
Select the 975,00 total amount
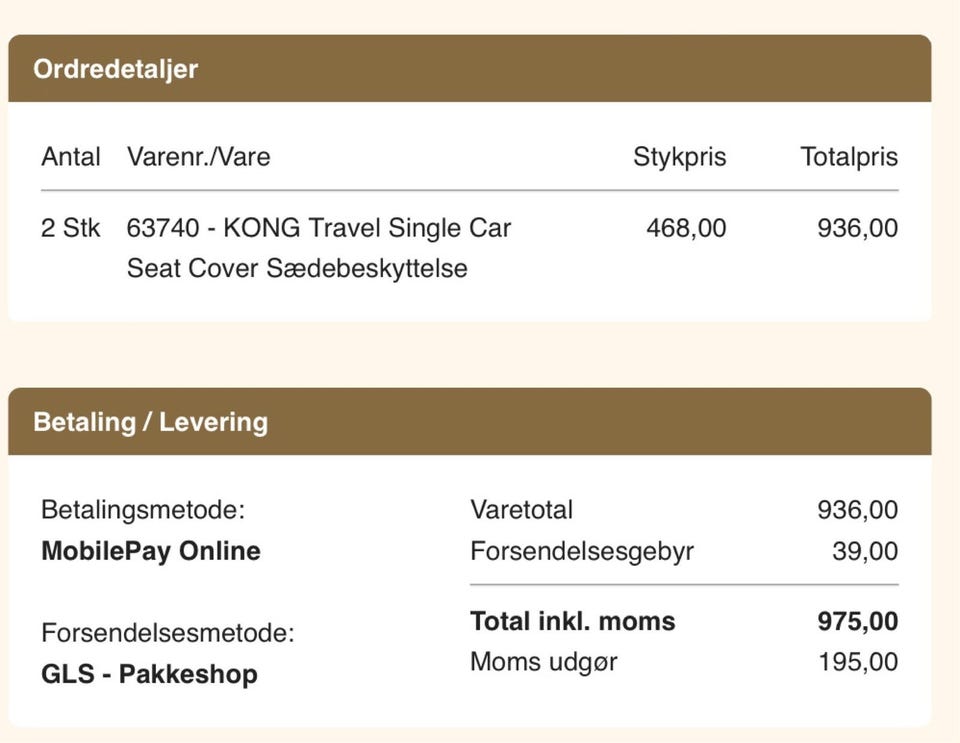point(858,621)
